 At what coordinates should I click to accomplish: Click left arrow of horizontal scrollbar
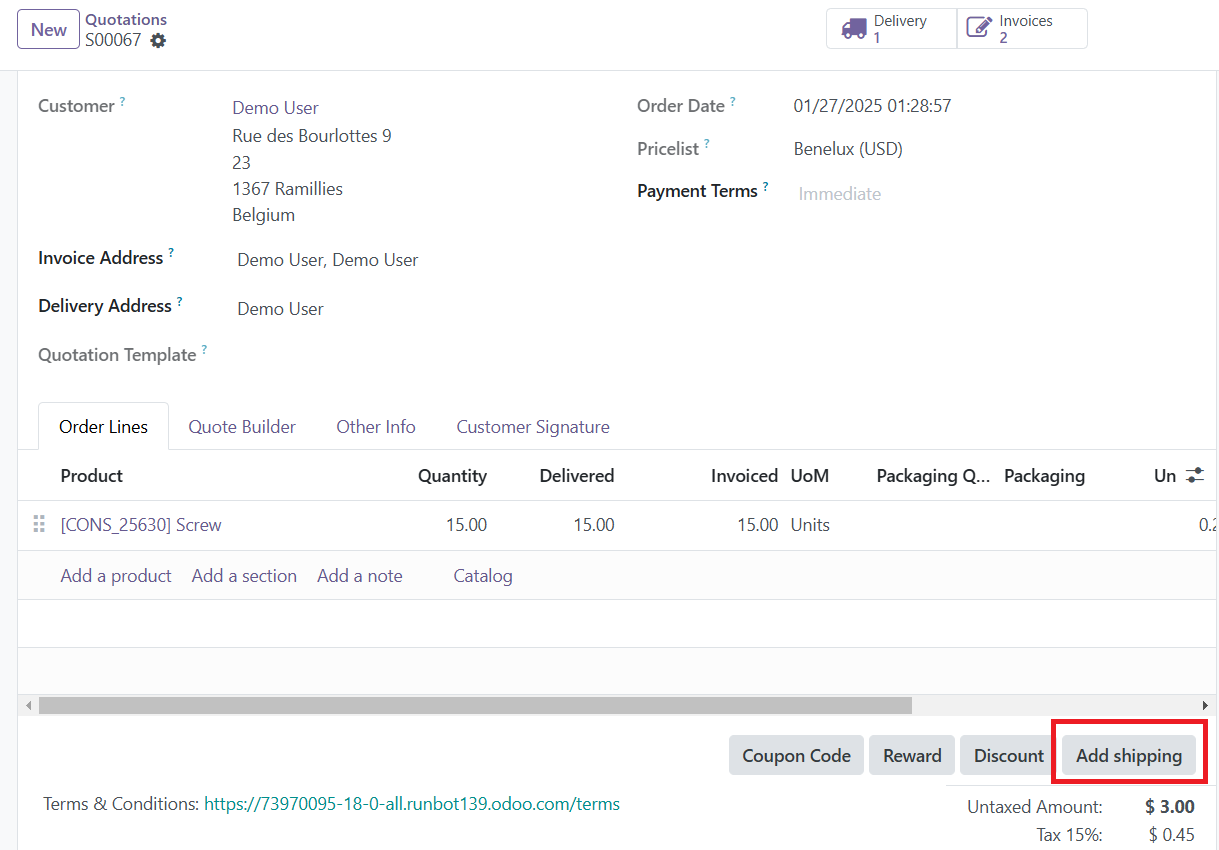pyautogui.click(x=29, y=705)
